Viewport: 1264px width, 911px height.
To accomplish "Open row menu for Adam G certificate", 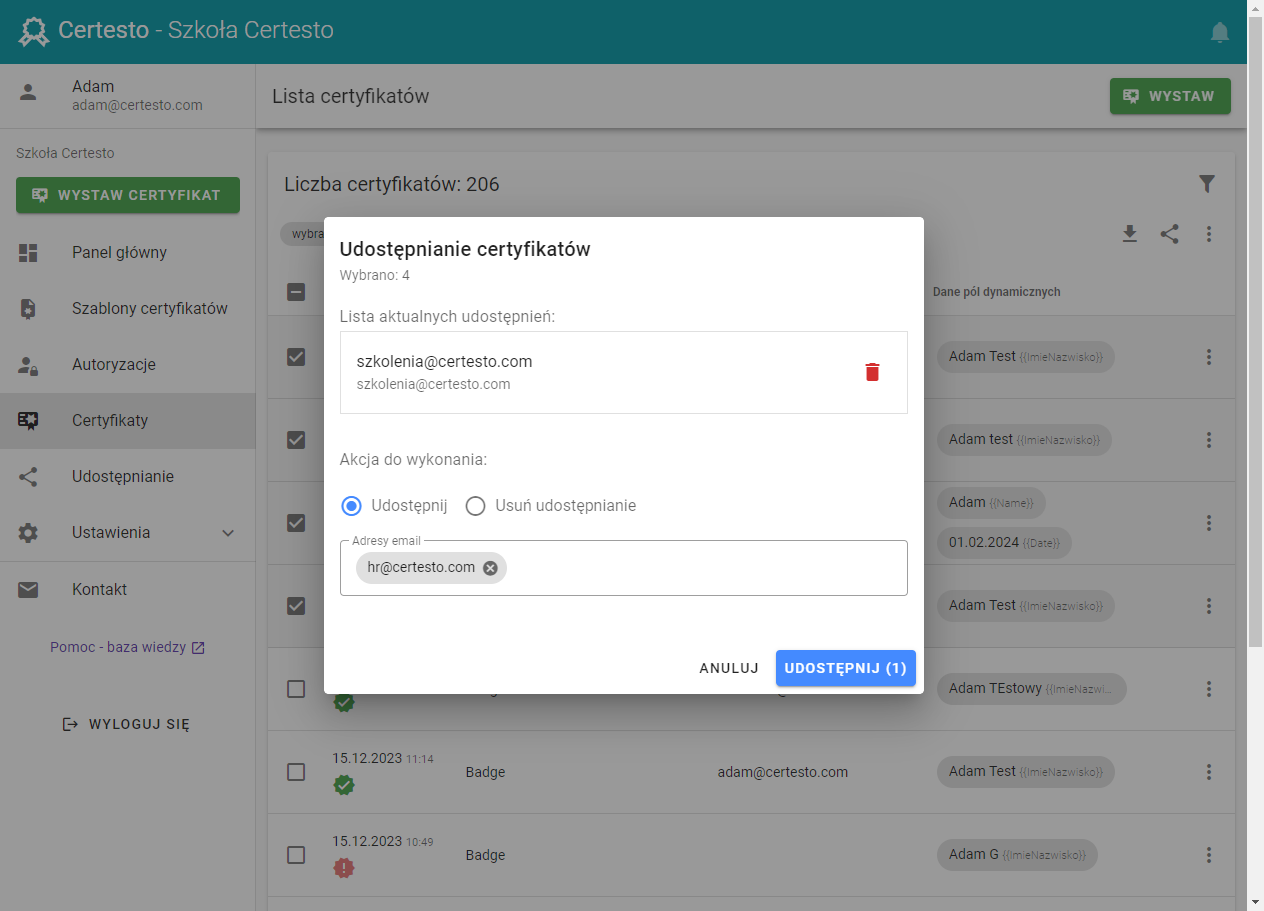I will 1209,855.
